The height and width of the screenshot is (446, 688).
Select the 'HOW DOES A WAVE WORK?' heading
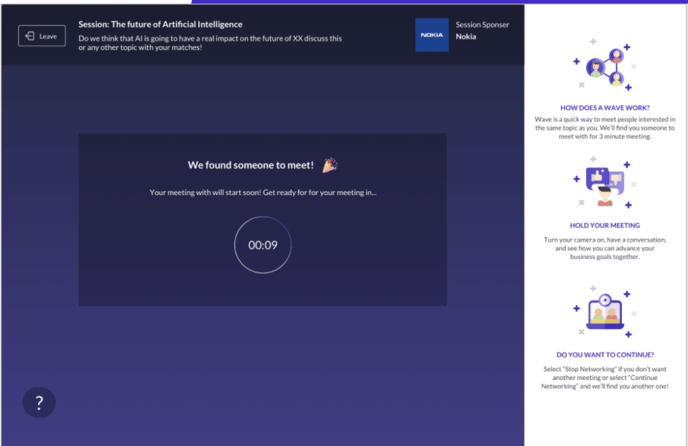click(x=605, y=108)
